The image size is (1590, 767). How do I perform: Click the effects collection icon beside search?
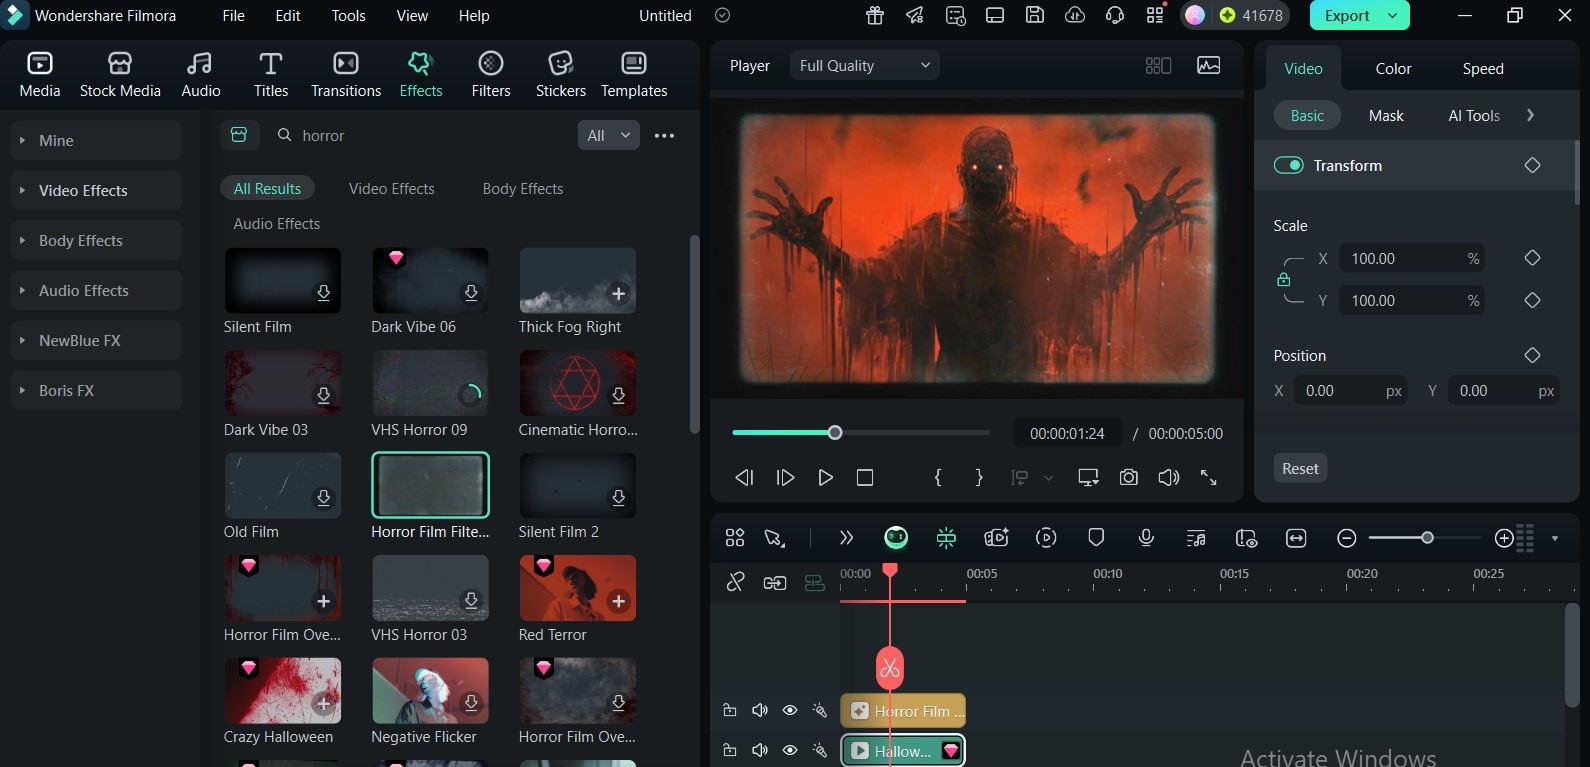pyautogui.click(x=239, y=135)
